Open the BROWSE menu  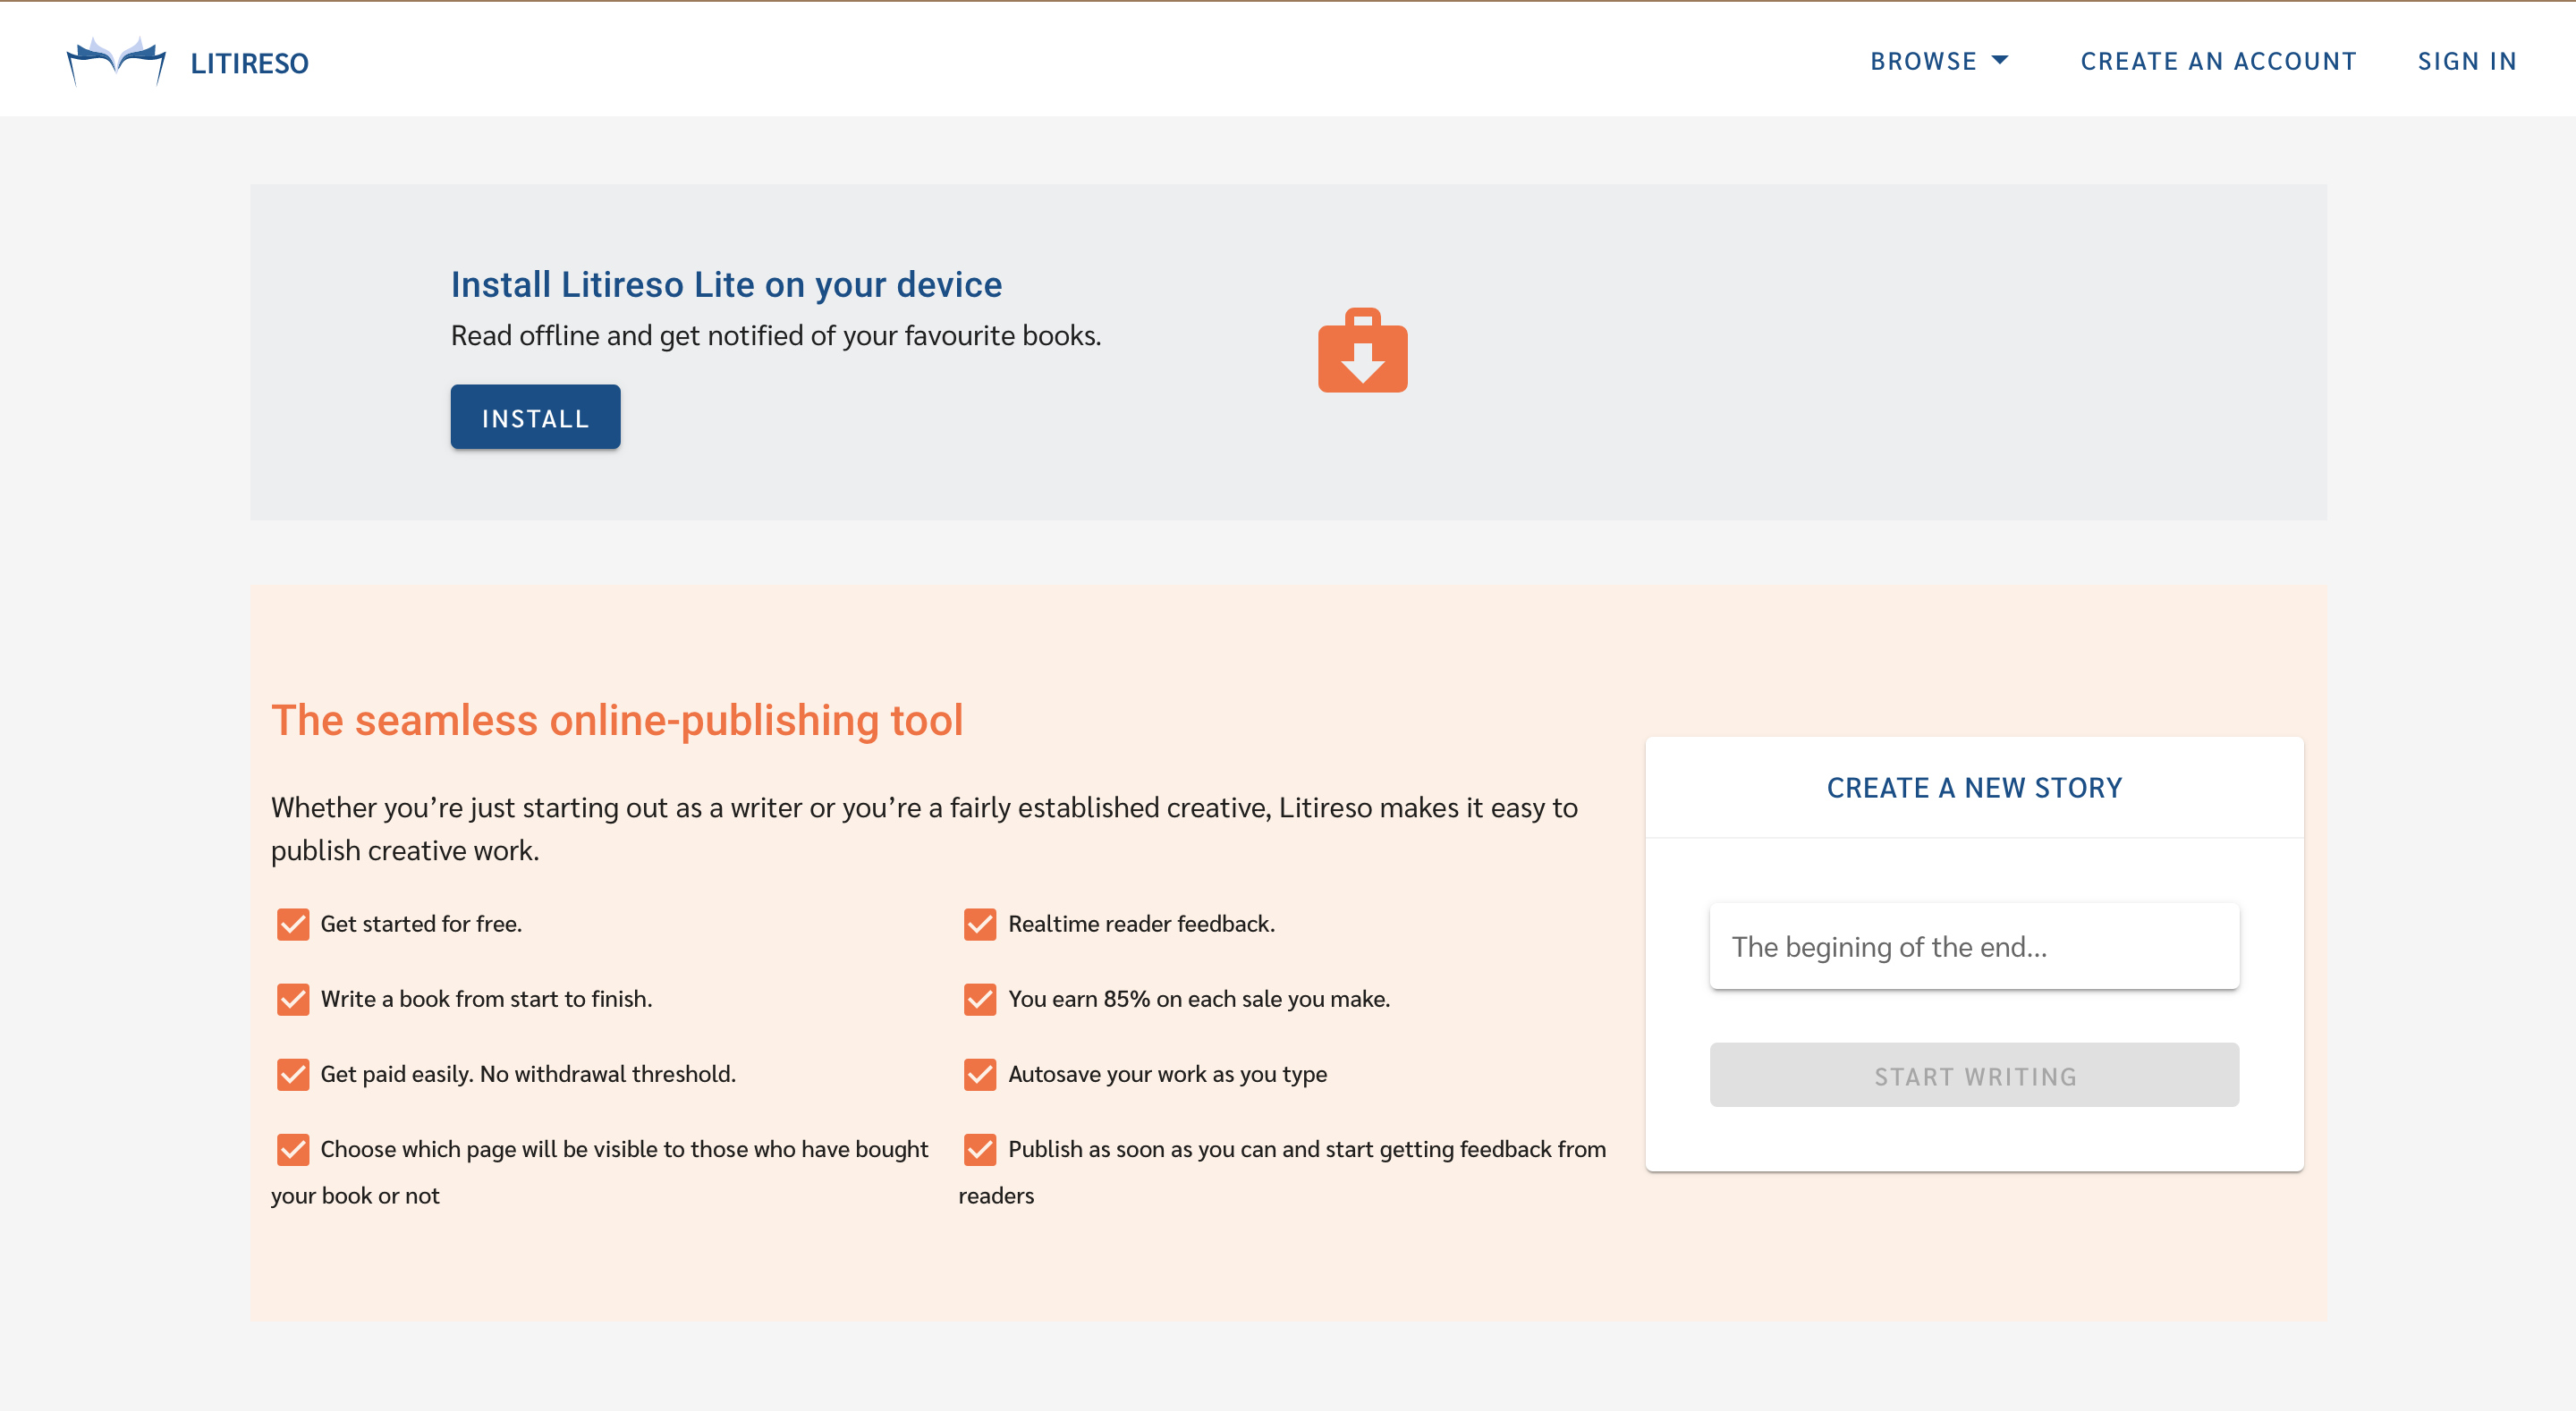(x=1923, y=61)
